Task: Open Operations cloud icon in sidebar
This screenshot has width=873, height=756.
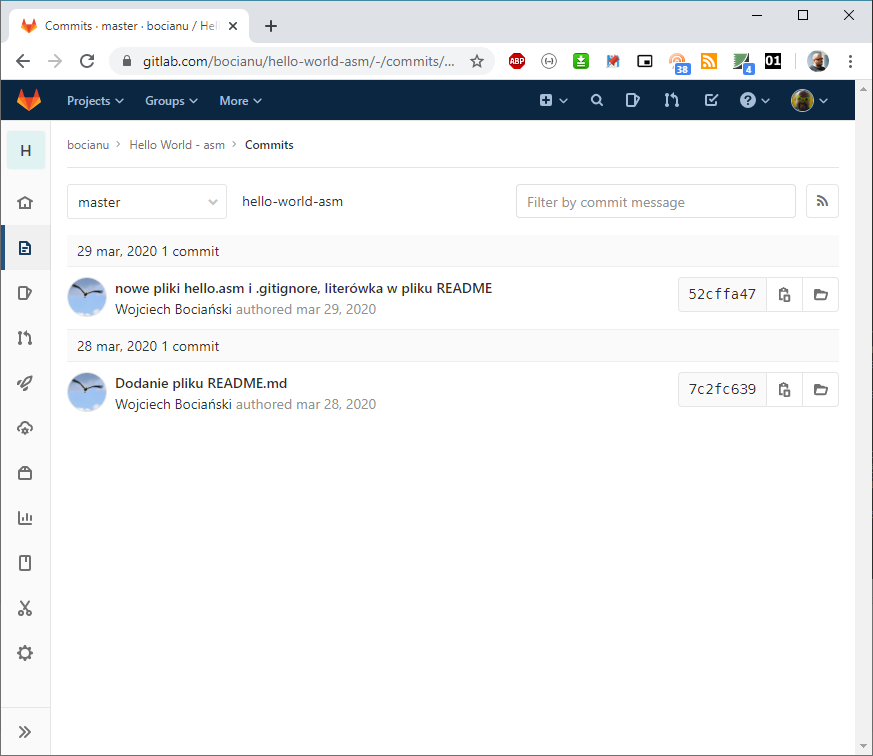Action: 25,427
